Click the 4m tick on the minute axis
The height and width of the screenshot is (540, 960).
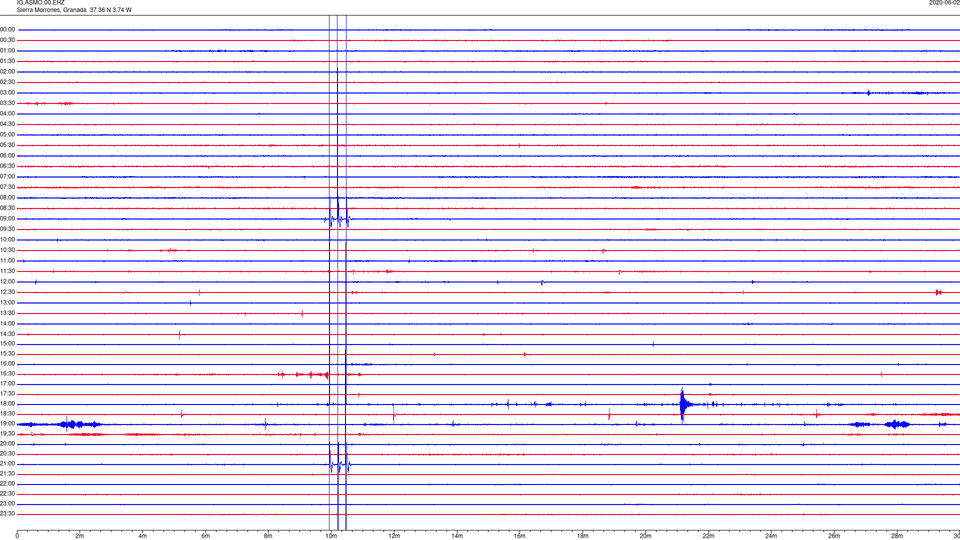[x=143, y=536]
